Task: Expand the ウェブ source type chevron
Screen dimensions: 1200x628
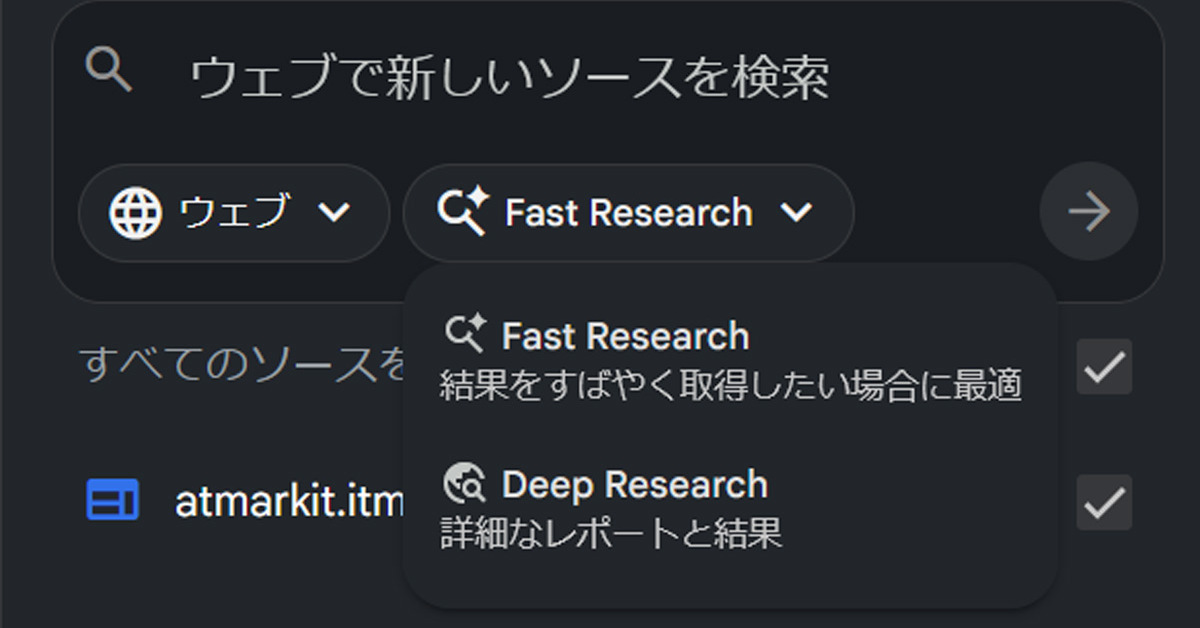Action: coord(333,213)
